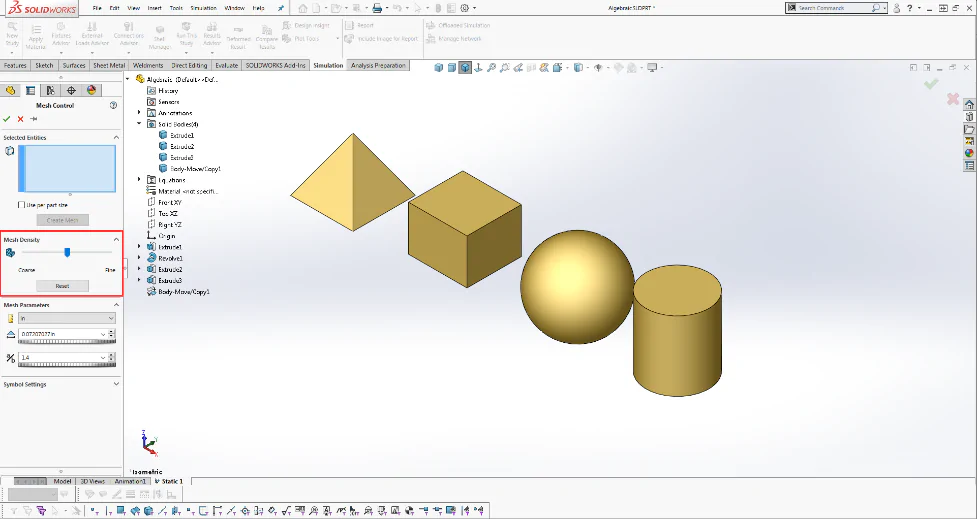
Task: Click the Design Insight ribbon button
Action: tap(306, 26)
